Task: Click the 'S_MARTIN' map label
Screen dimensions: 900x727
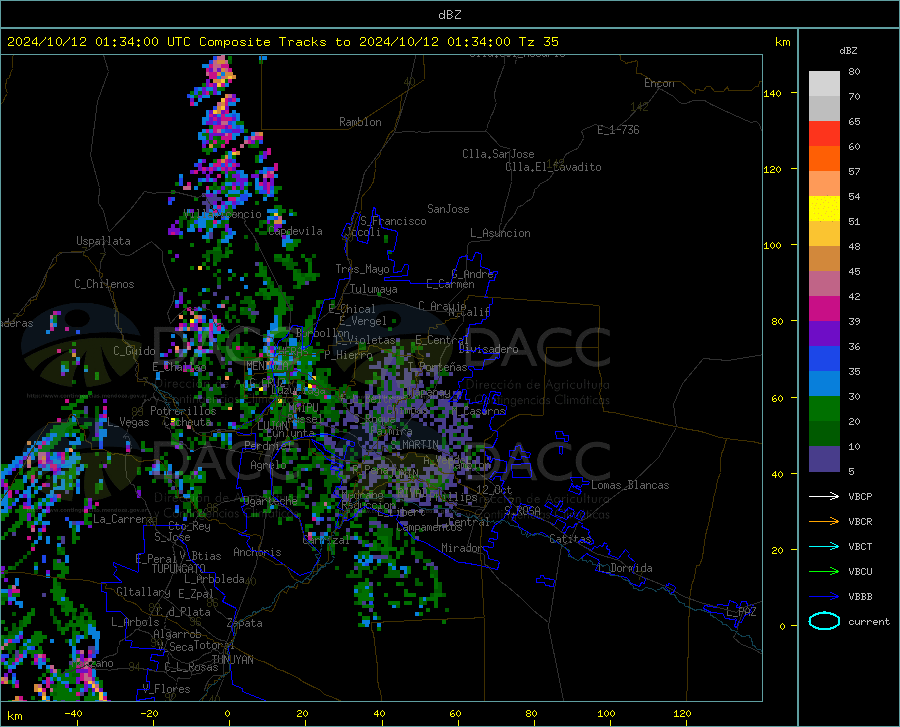Action: point(414,445)
